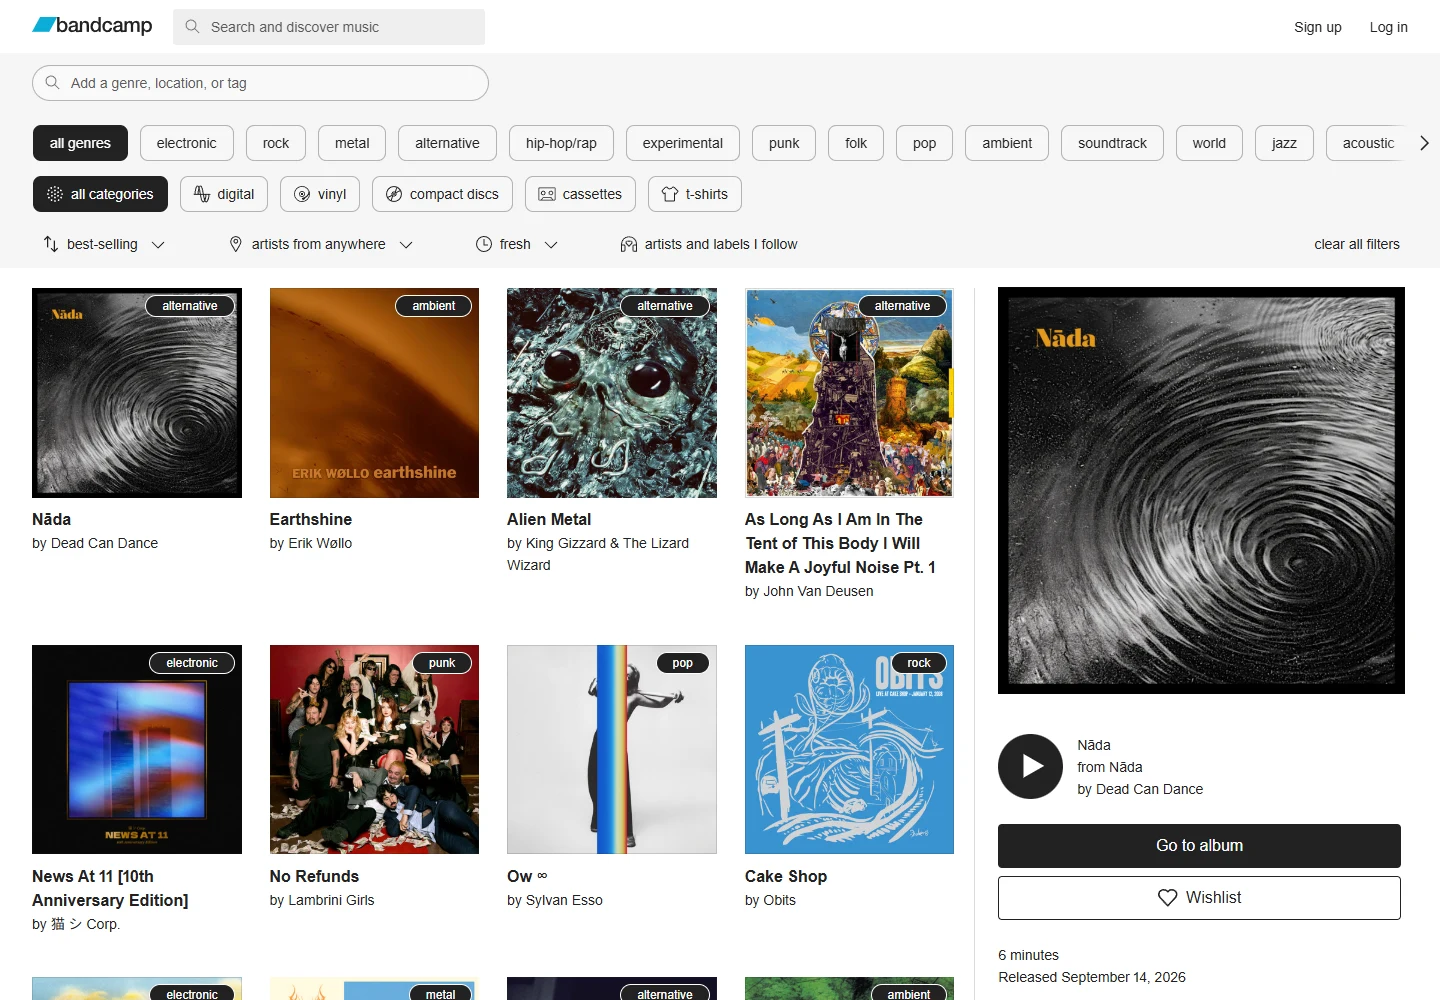This screenshot has height=1000, width=1440.
Task: Click Sign up link
Action: click(1318, 27)
